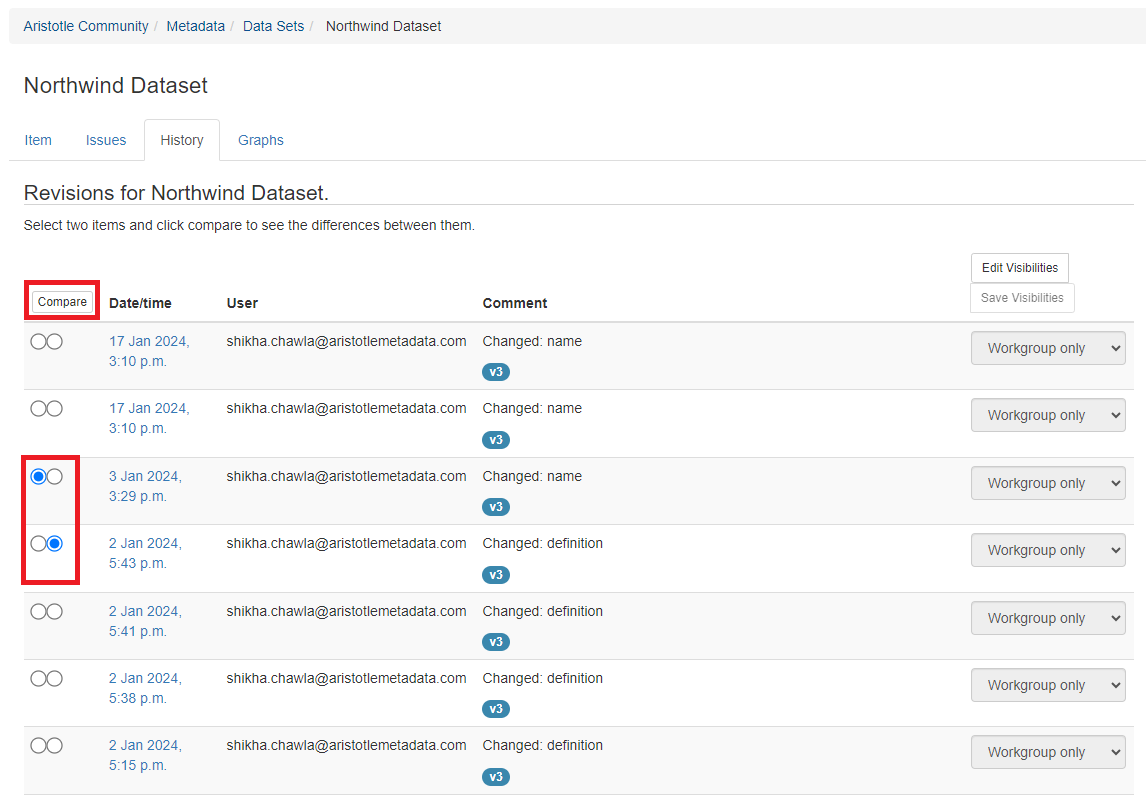Image resolution: width=1146 pixels, height=798 pixels.
Task: Go to the Graphs tab
Action: pyautogui.click(x=261, y=140)
